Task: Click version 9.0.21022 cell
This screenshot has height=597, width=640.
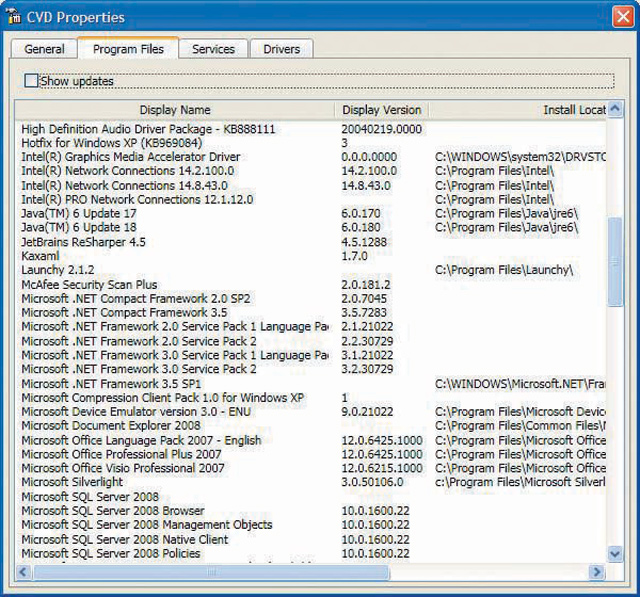Action: point(367,411)
